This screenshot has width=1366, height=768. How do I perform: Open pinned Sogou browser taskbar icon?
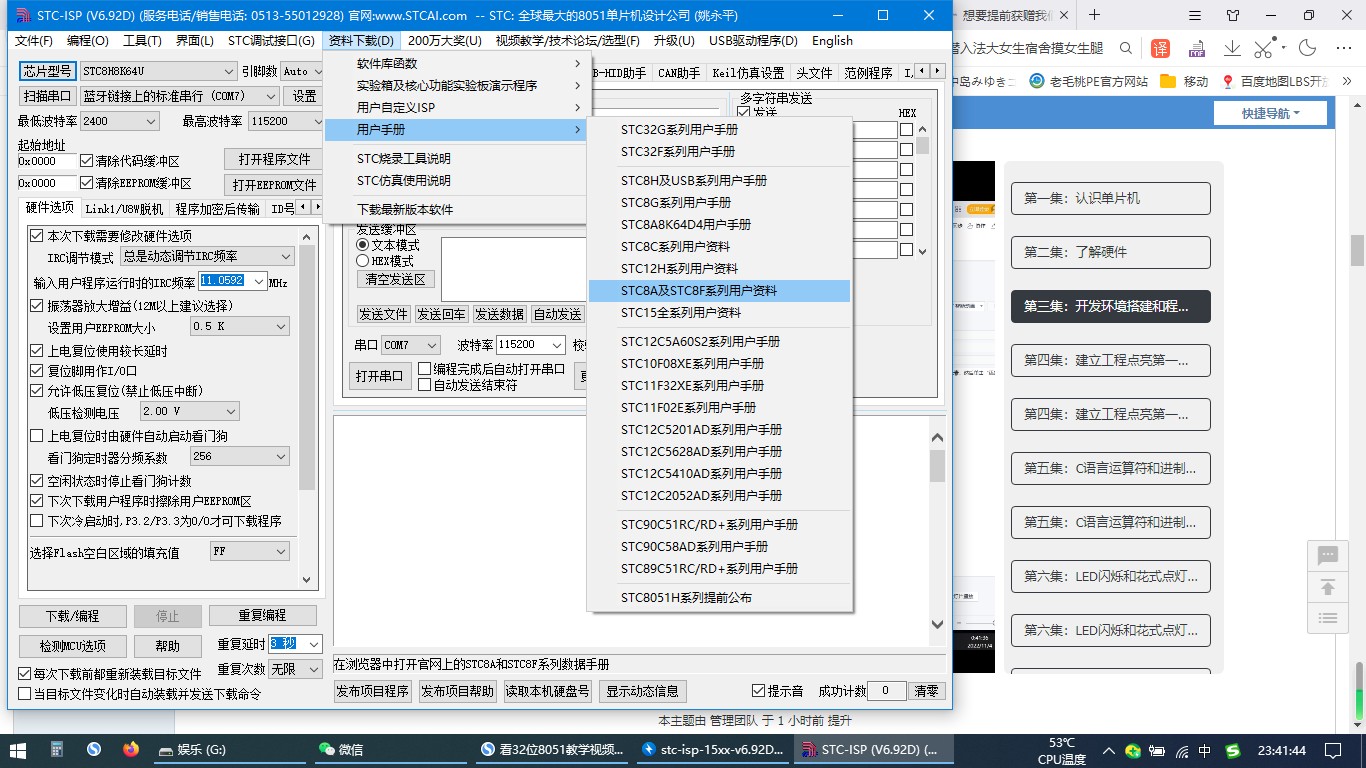point(94,749)
